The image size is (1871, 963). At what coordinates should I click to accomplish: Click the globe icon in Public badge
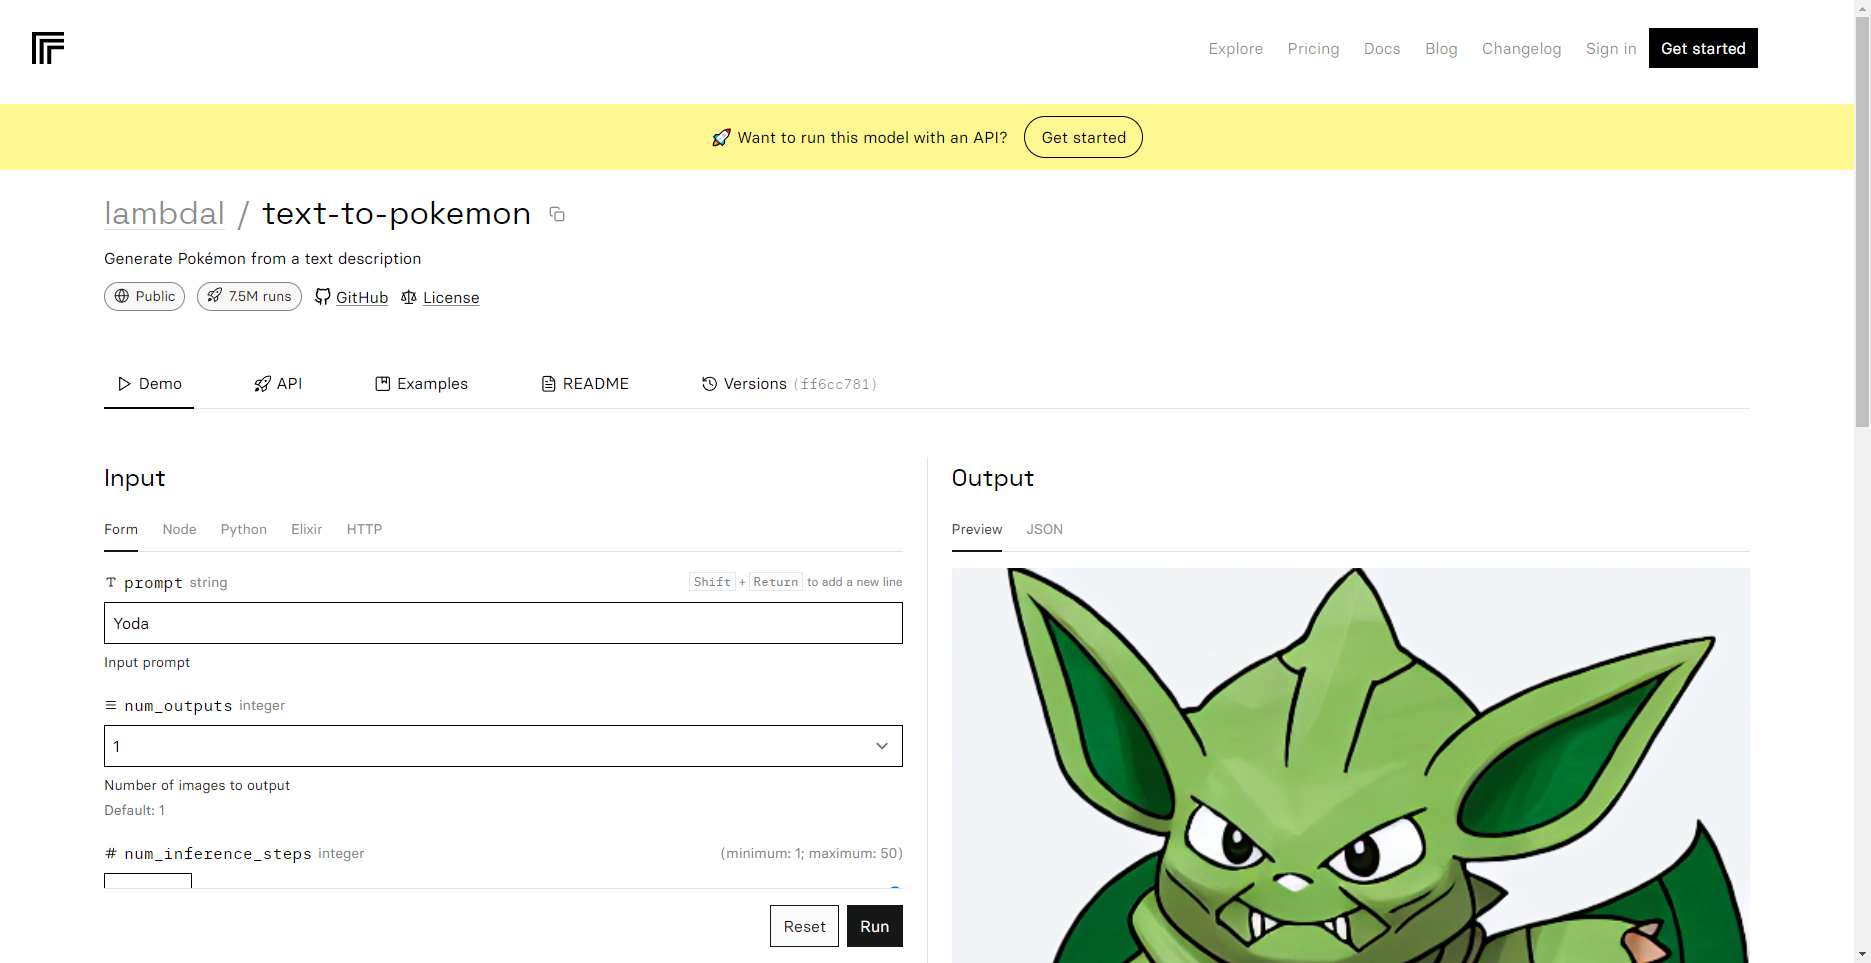(x=122, y=296)
